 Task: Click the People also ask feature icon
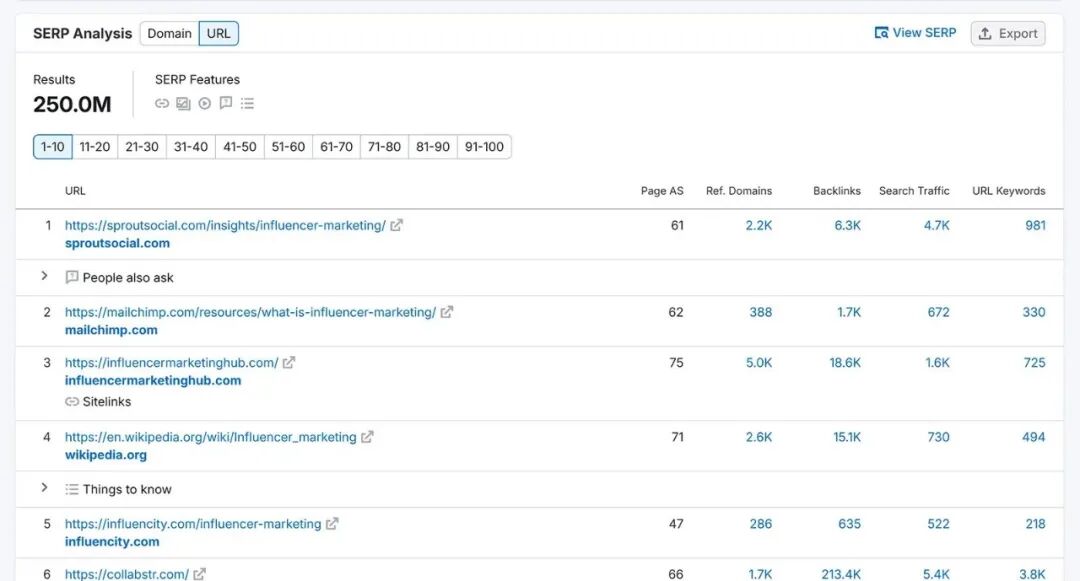tap(225, 103)
